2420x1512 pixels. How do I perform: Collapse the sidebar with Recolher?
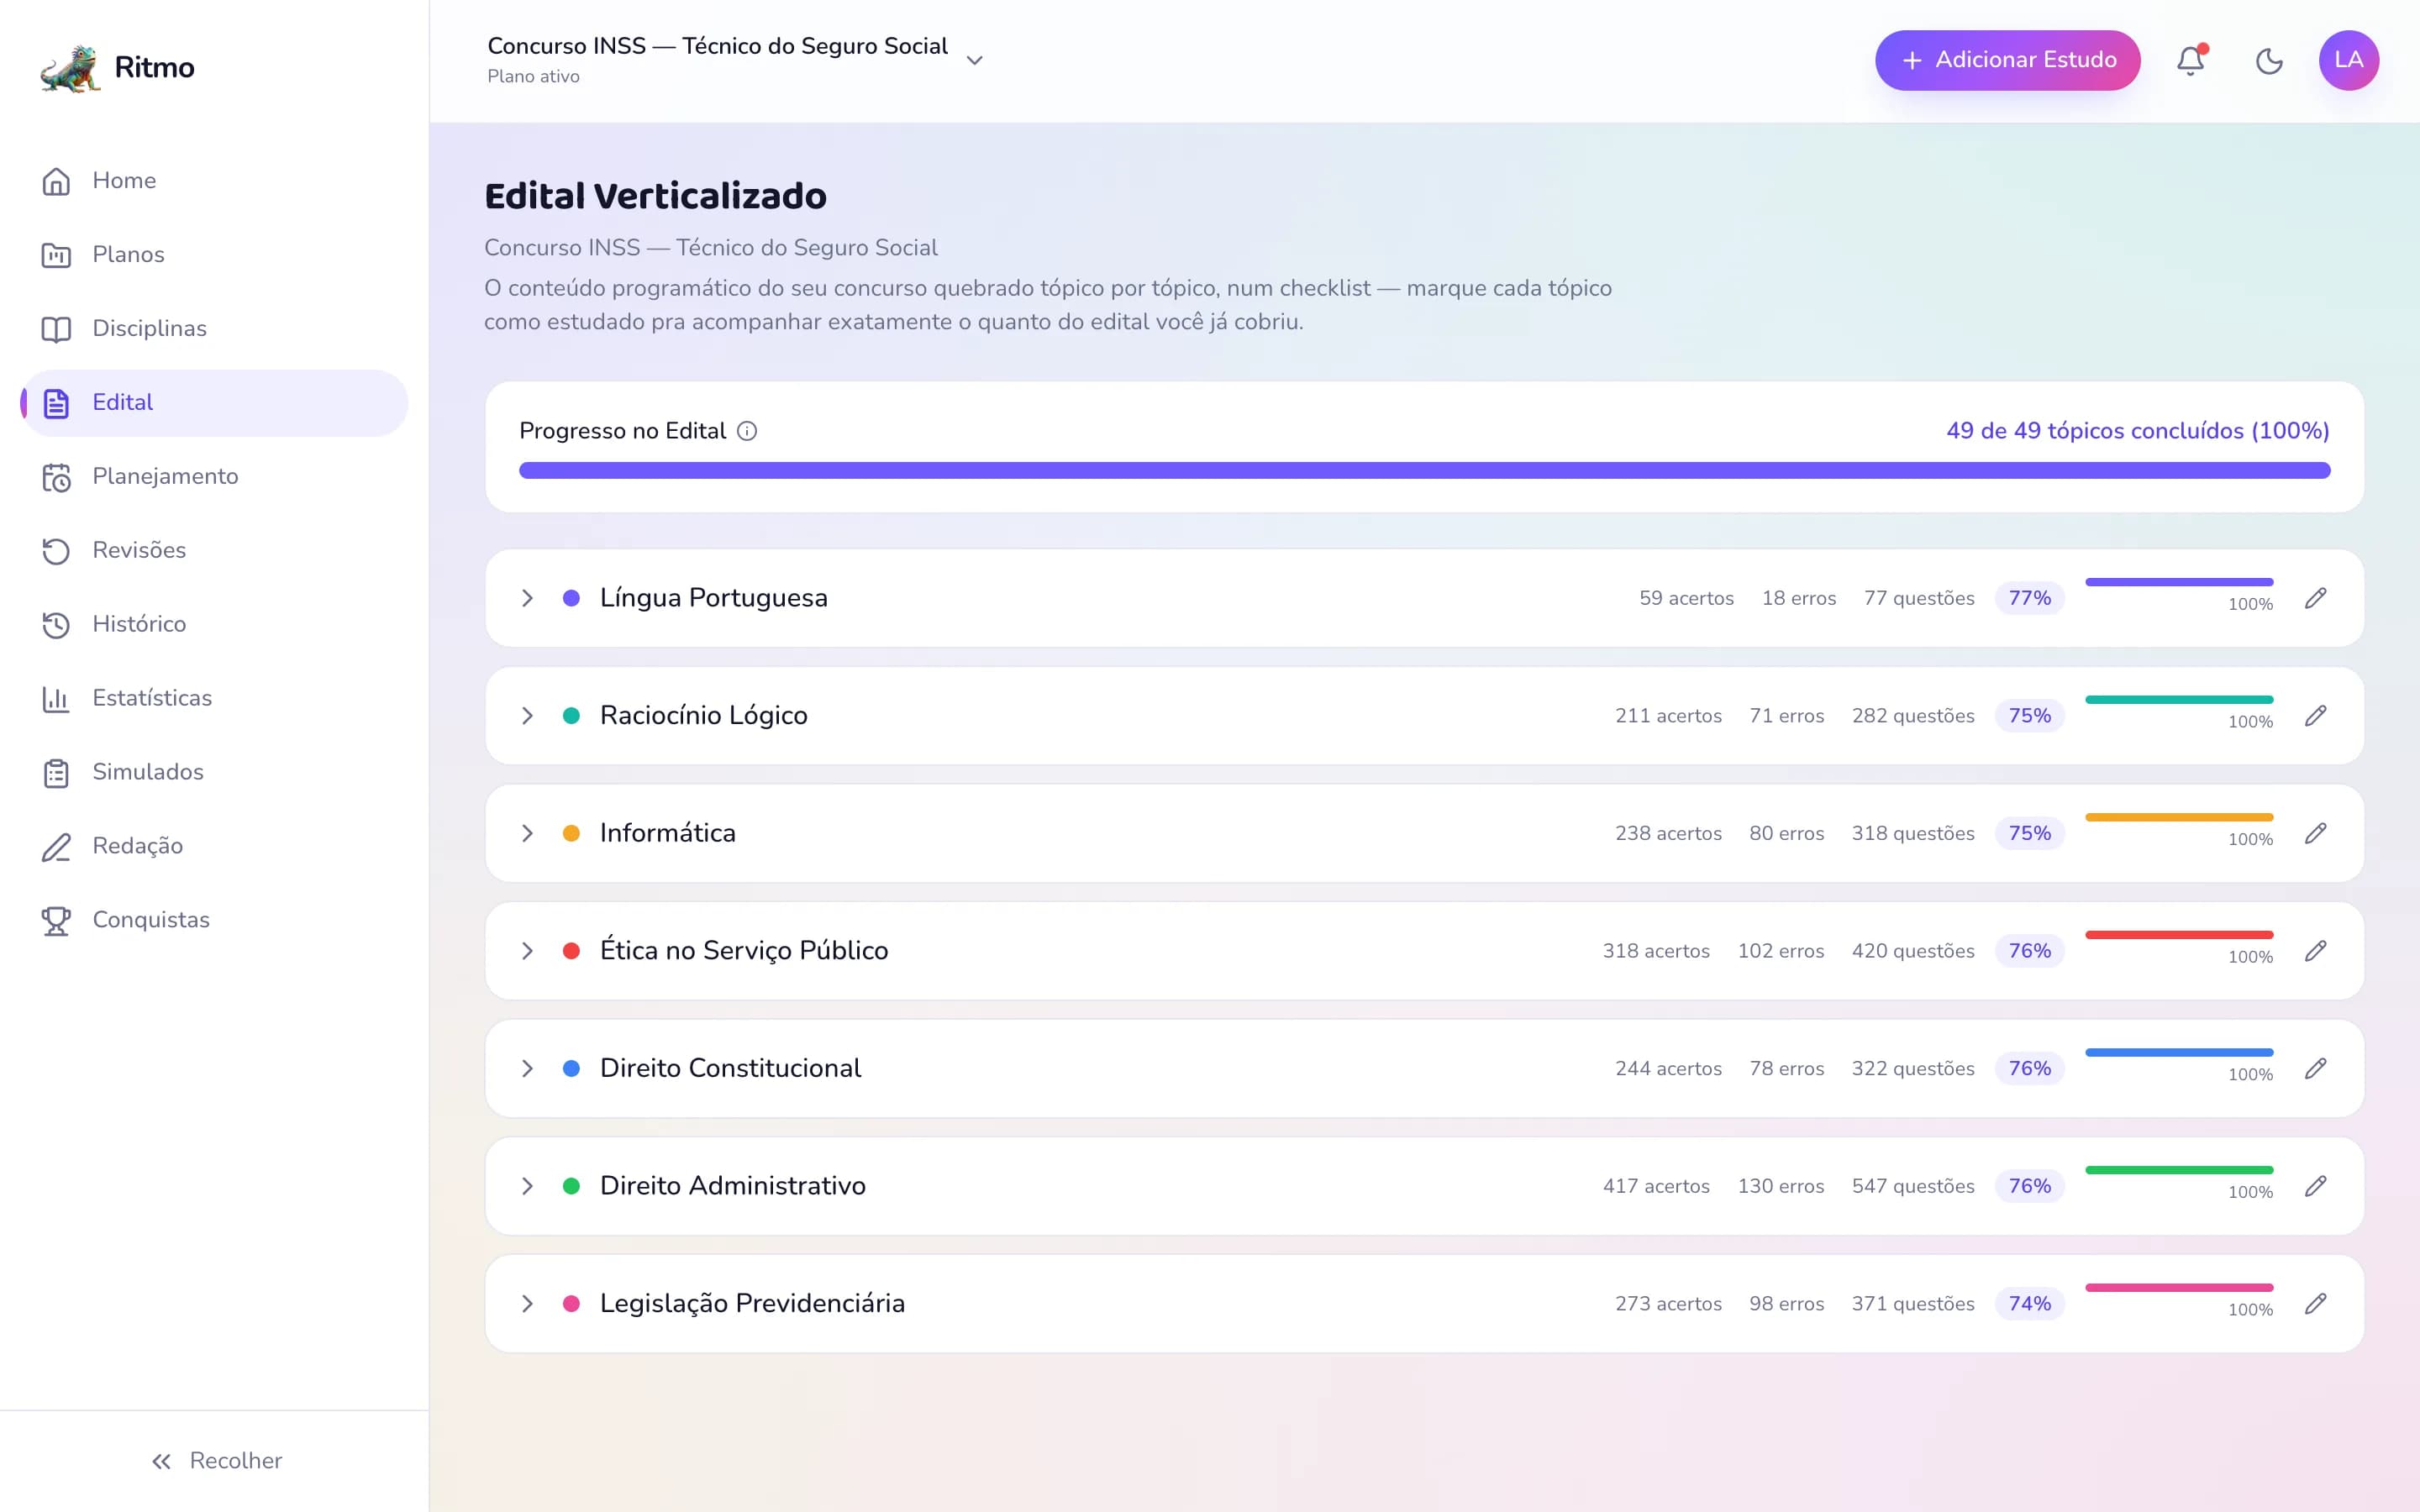[216, 1461]
